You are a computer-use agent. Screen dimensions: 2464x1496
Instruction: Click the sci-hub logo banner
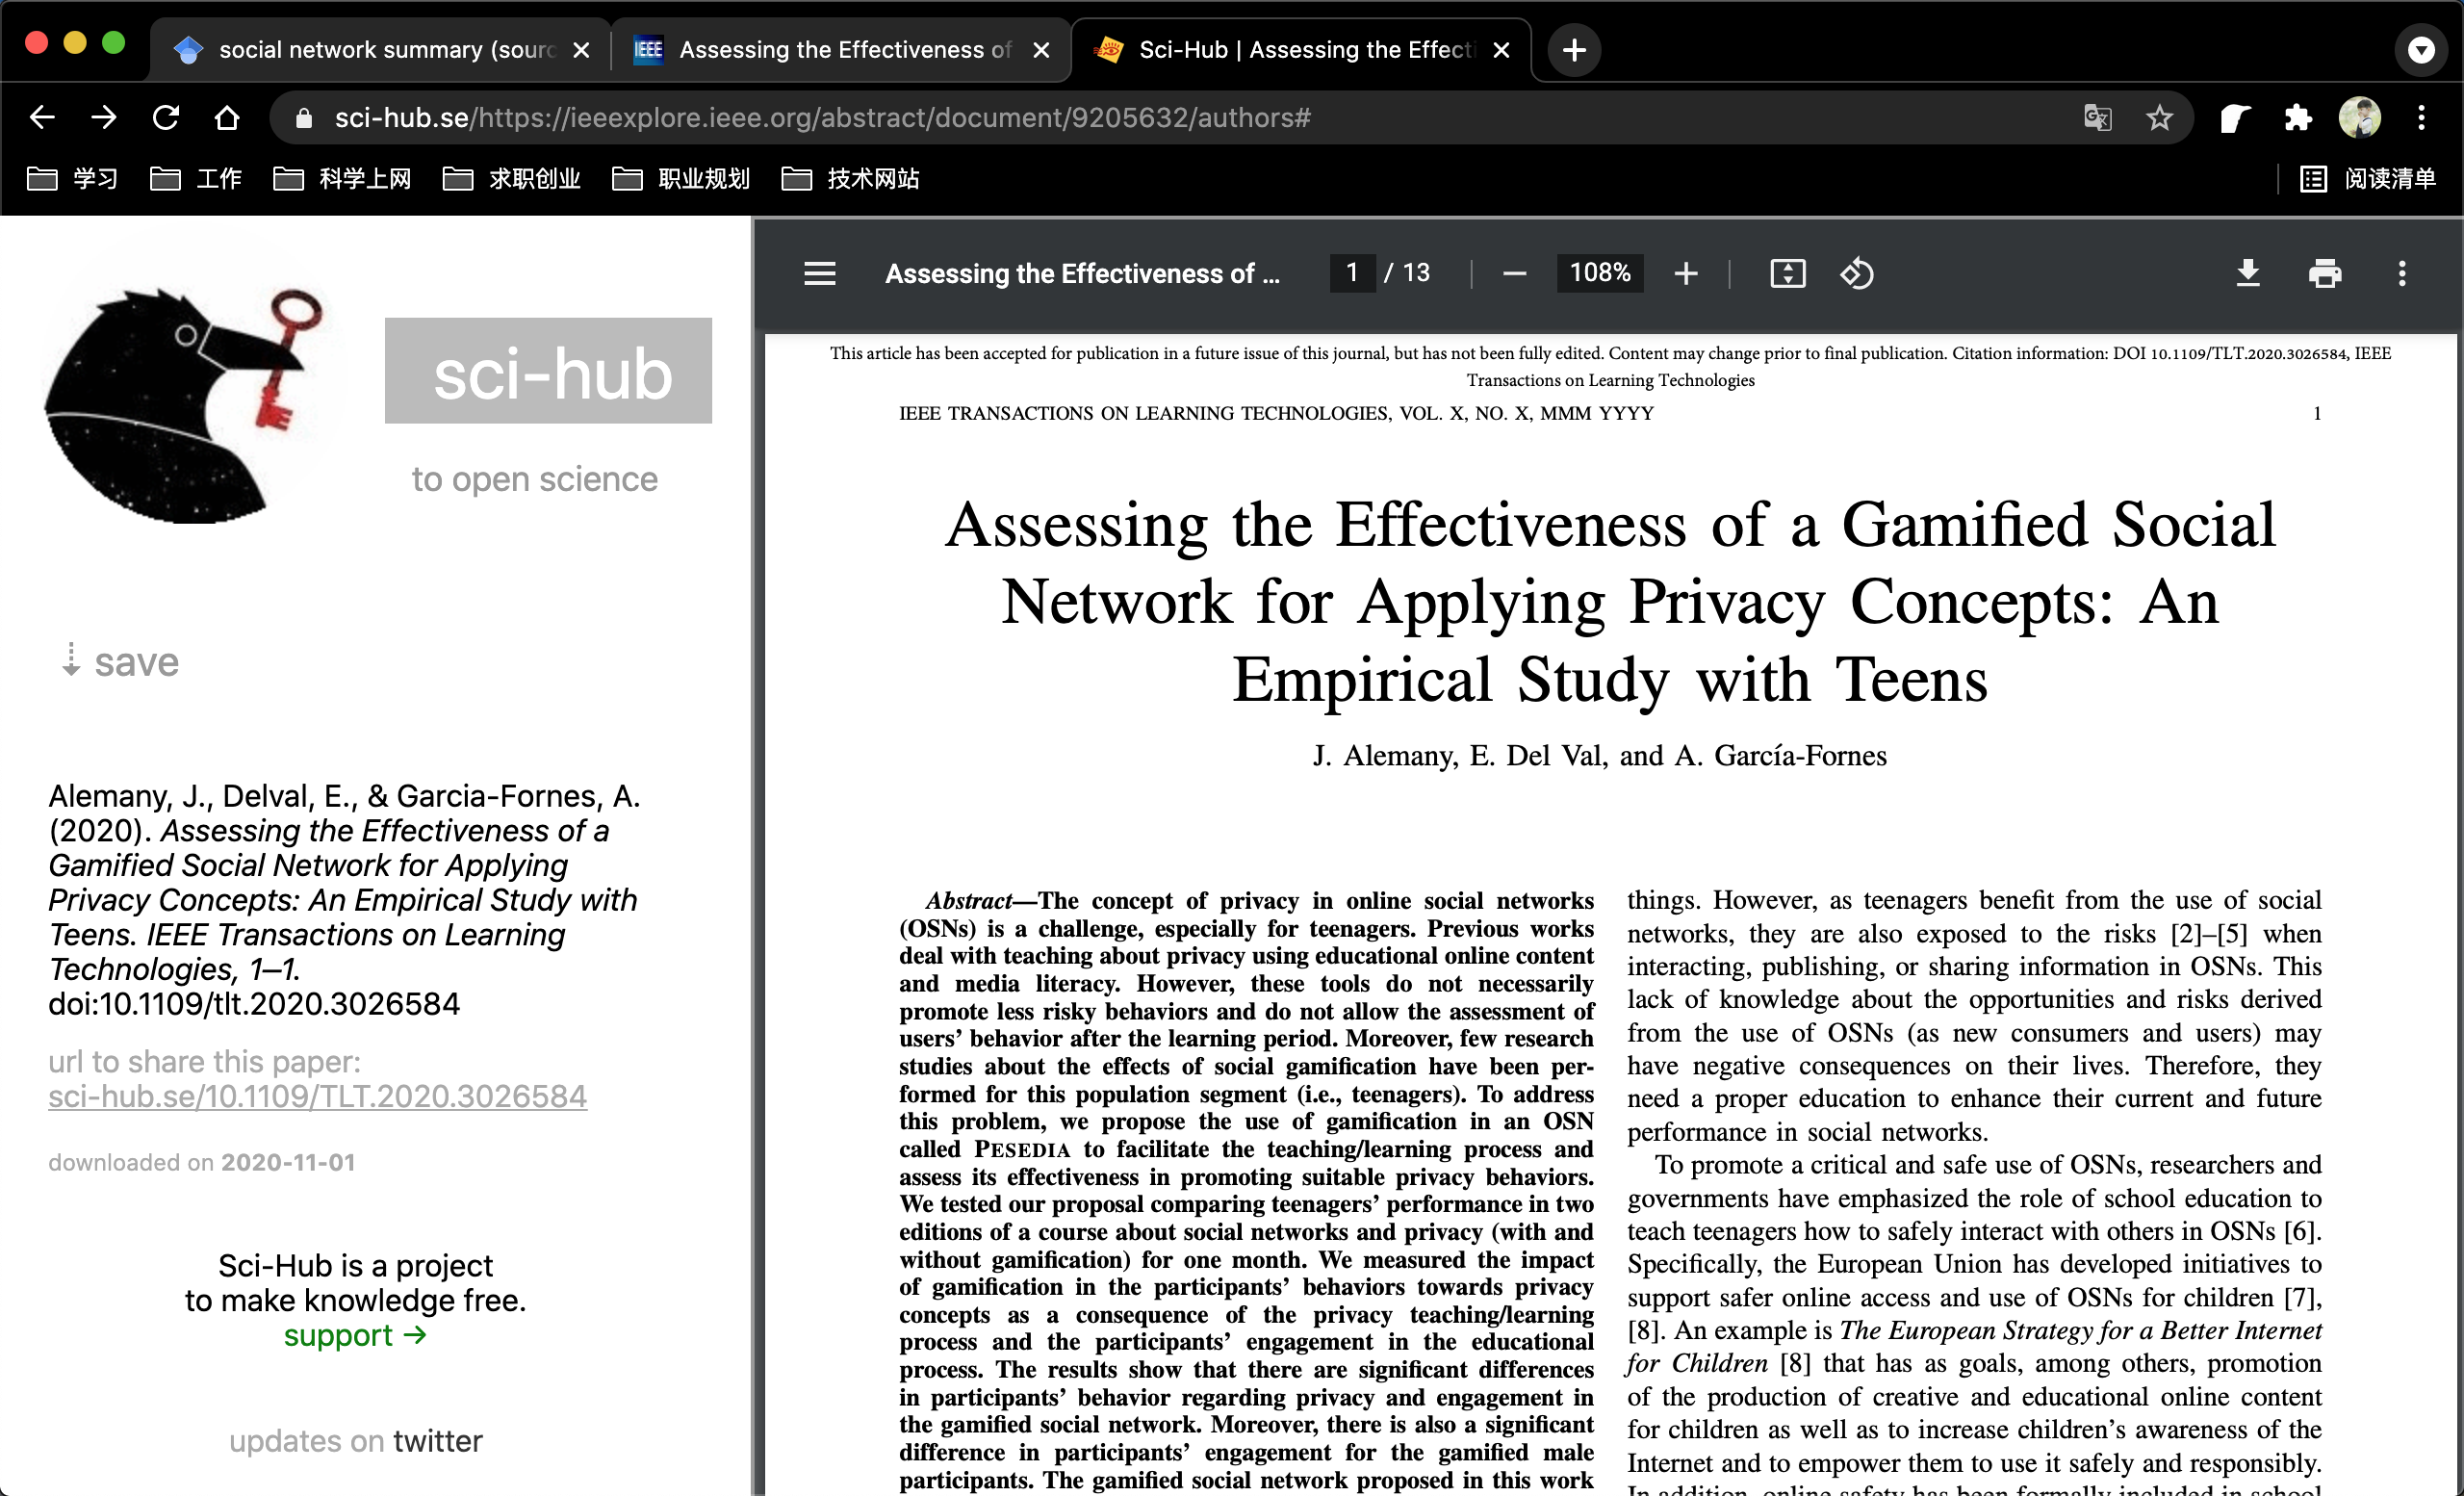pos(548,371)
